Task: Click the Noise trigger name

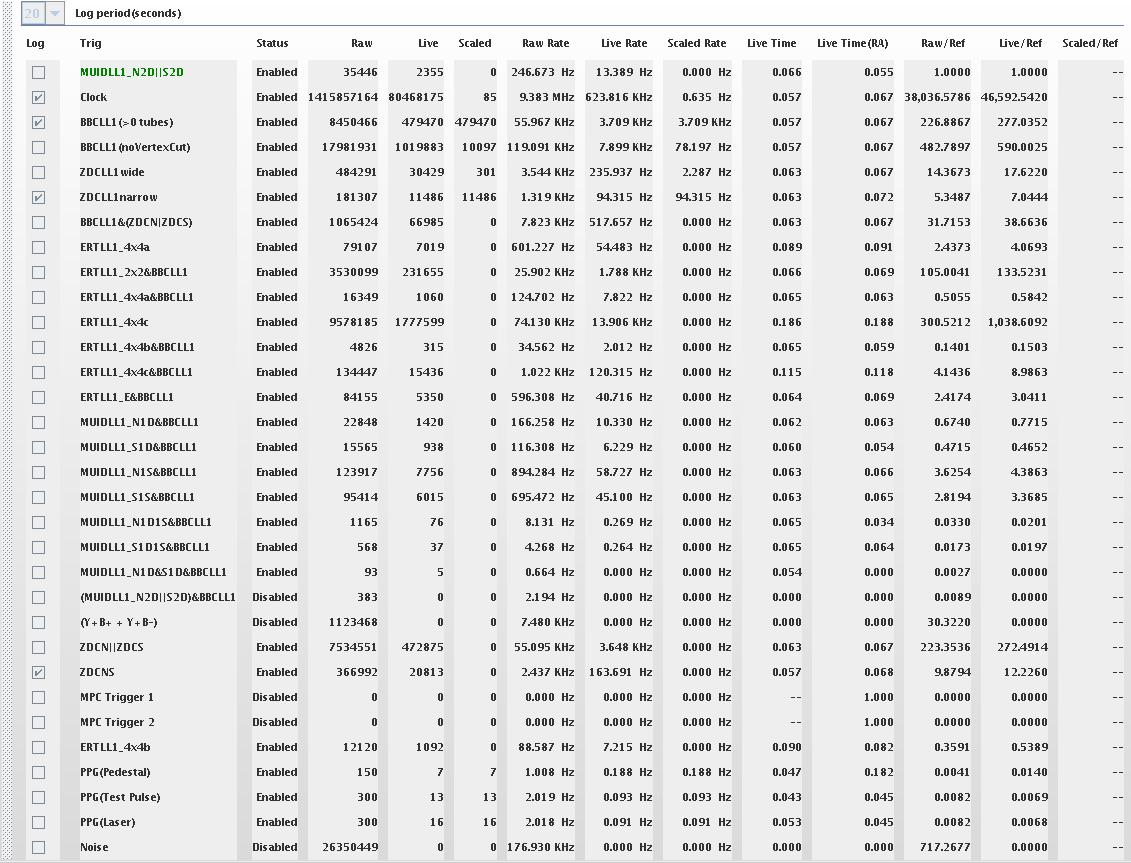Action: (94, 848)
